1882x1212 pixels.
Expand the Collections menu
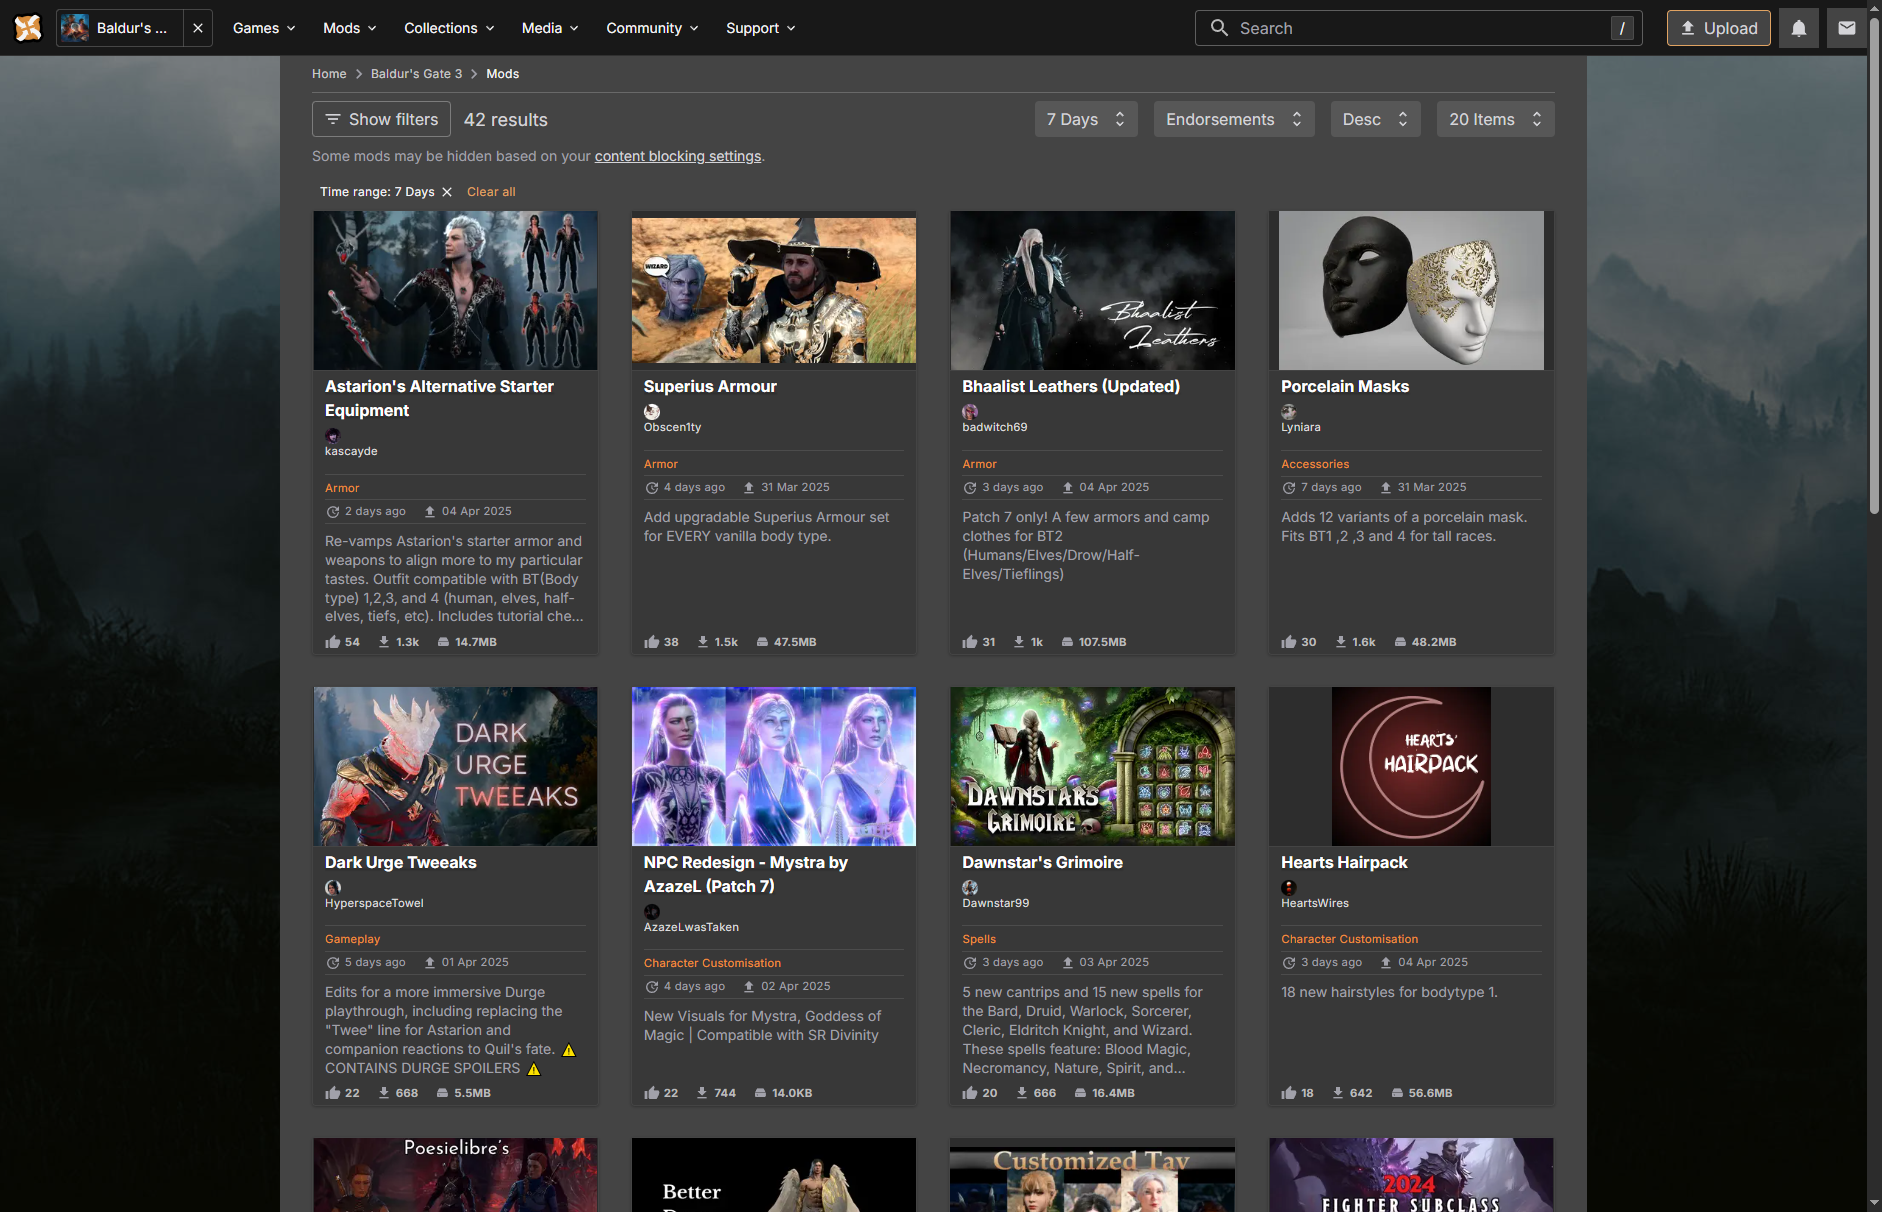pyautogui.click(x=449, y=28)
